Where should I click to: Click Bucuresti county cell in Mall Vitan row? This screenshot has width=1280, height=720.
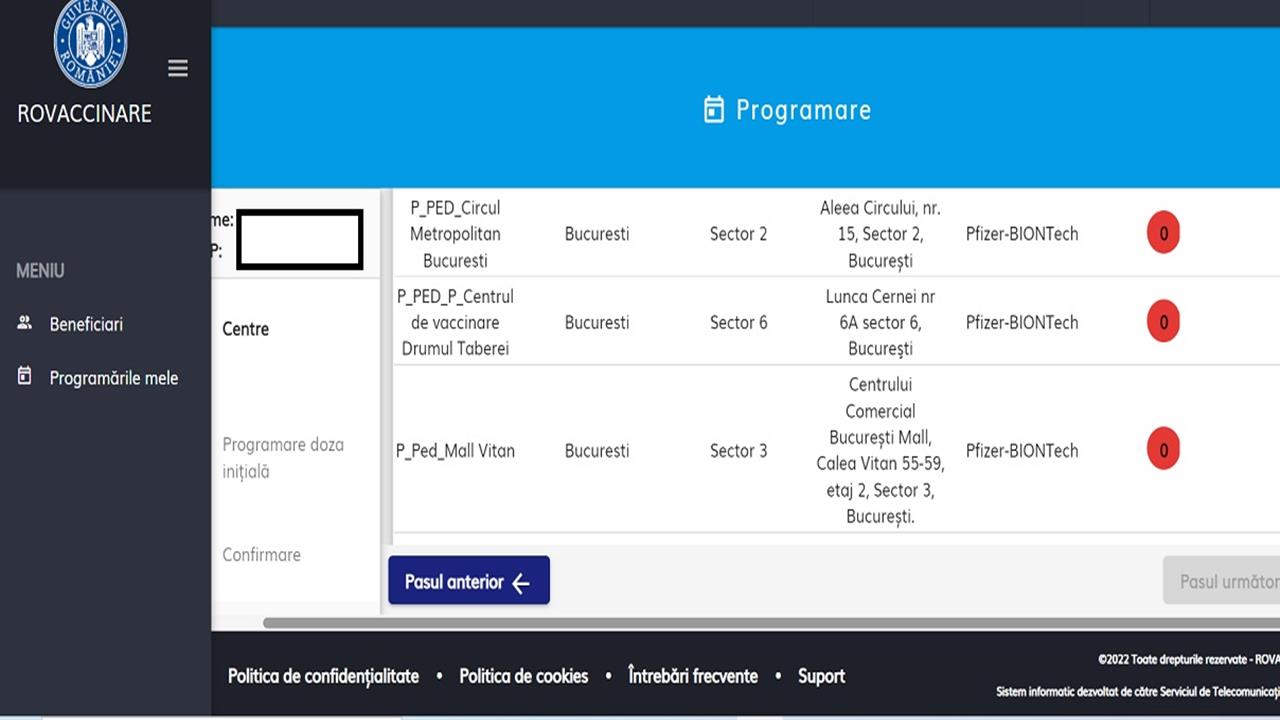597,451
